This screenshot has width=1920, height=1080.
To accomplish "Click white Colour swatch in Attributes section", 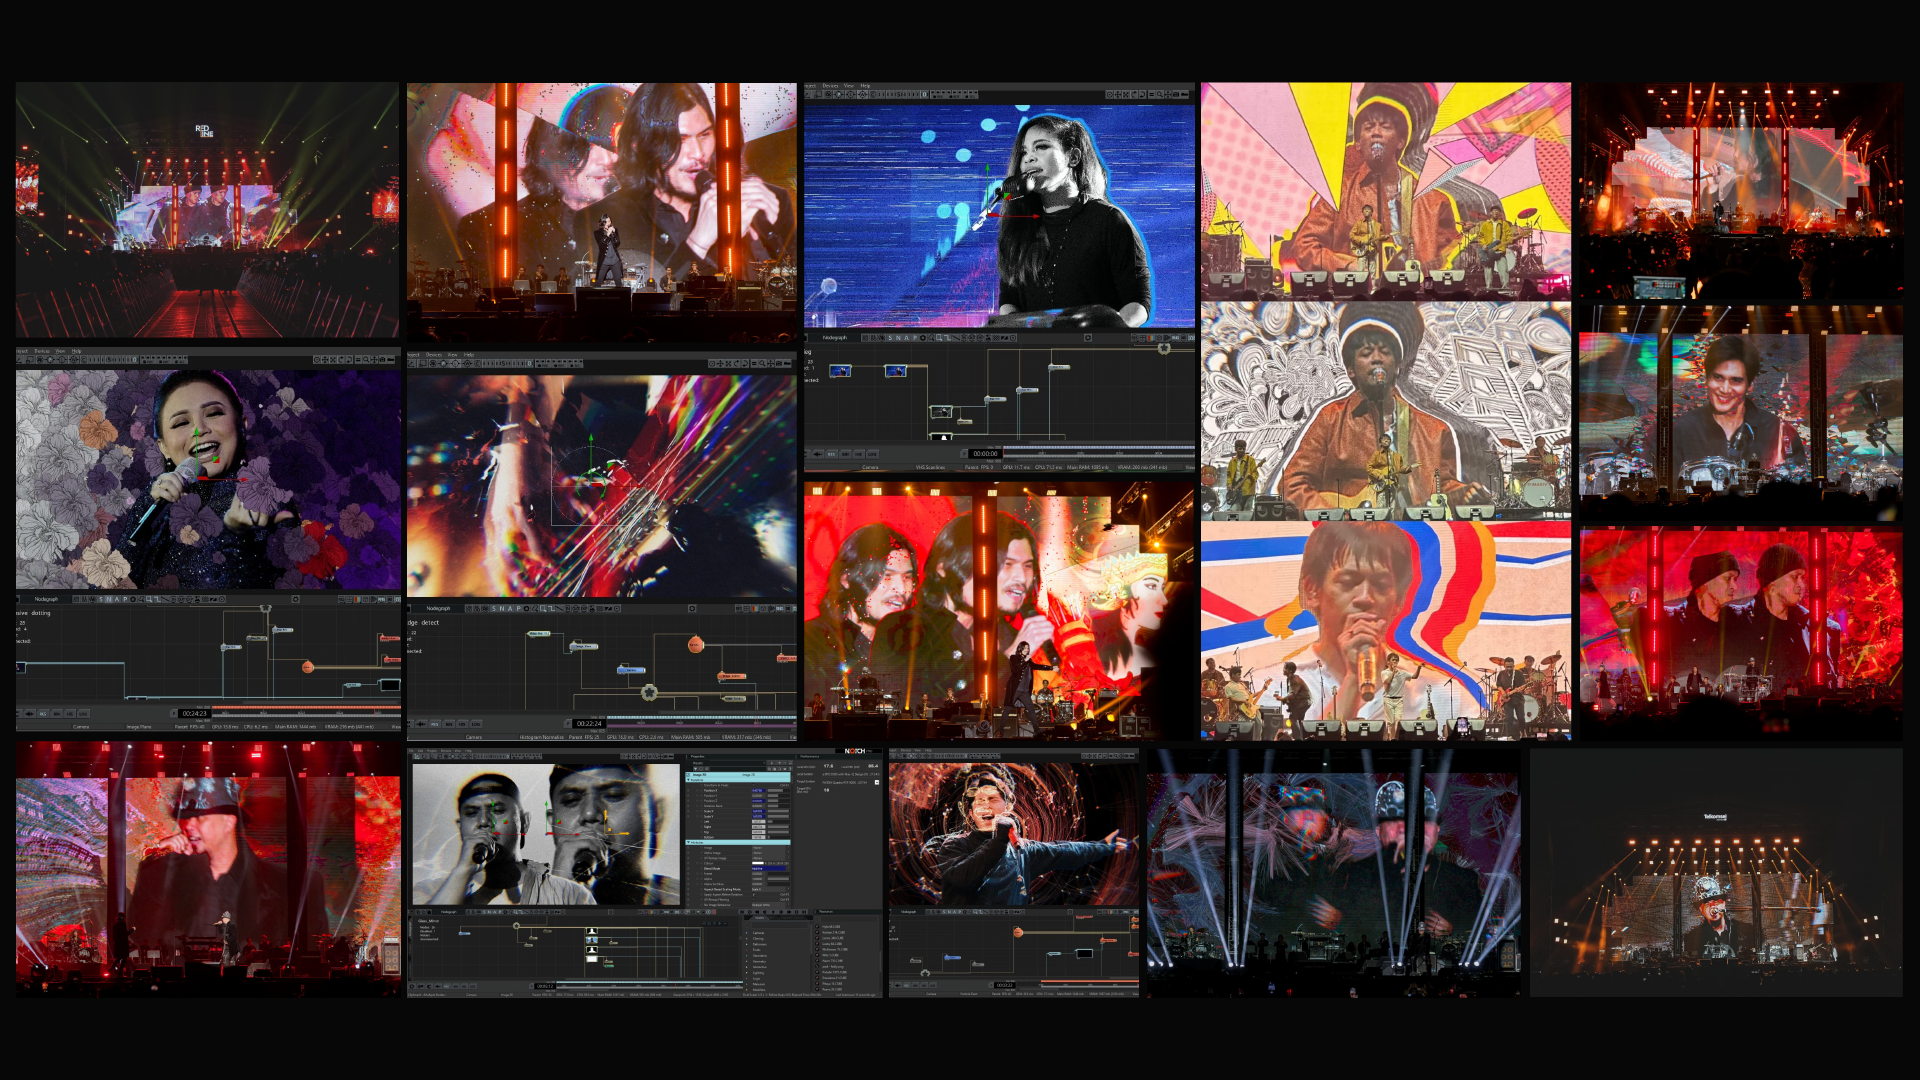I will 758,863.
